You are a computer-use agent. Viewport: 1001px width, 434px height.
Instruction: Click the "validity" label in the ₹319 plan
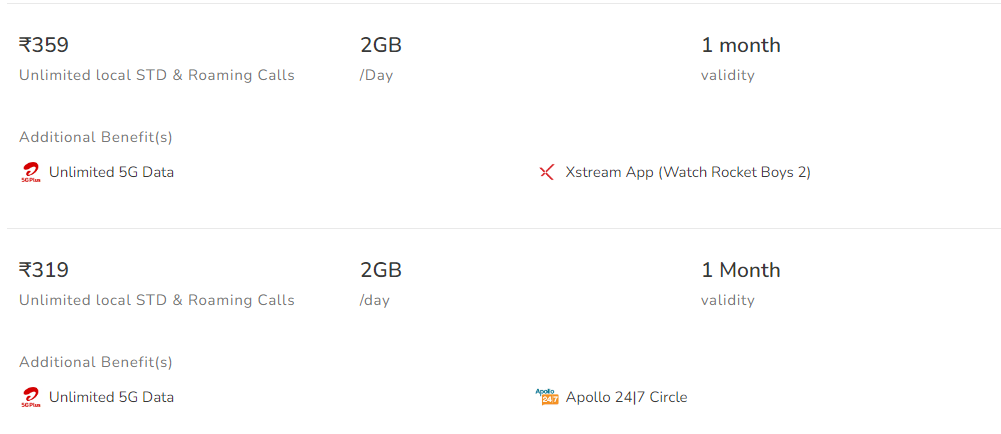(x=728, y=300)
